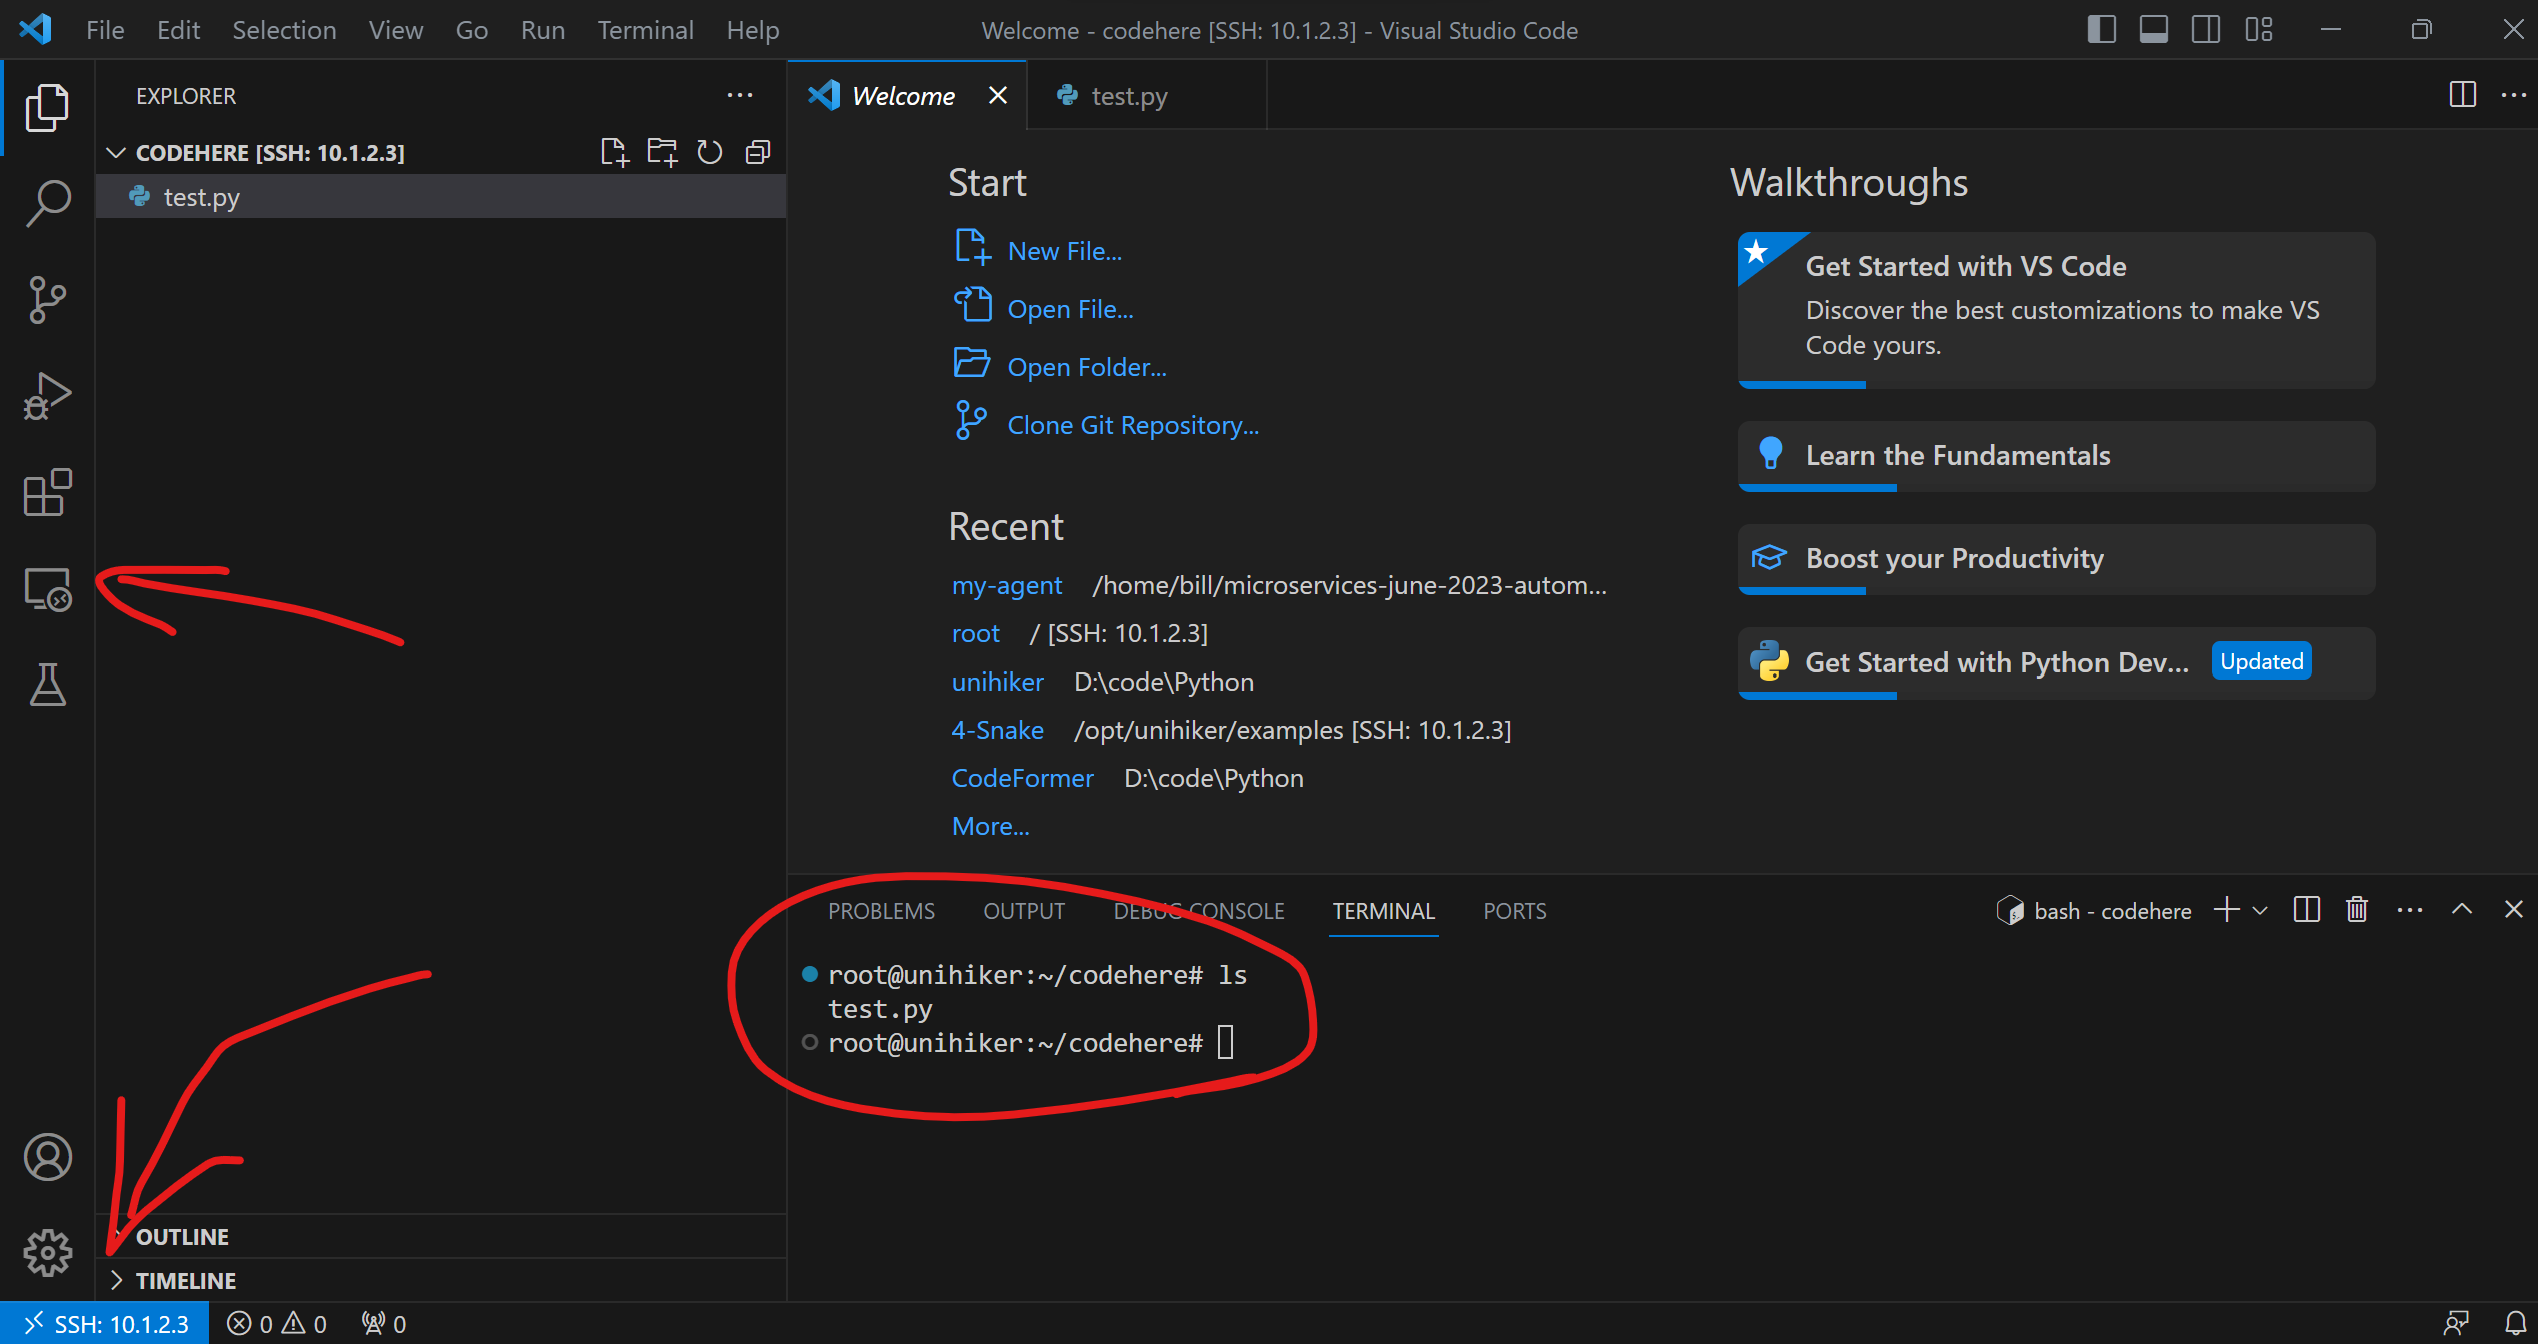2538x1344 pixels.
Task: Click More... under Recent list
Action: 990,826
